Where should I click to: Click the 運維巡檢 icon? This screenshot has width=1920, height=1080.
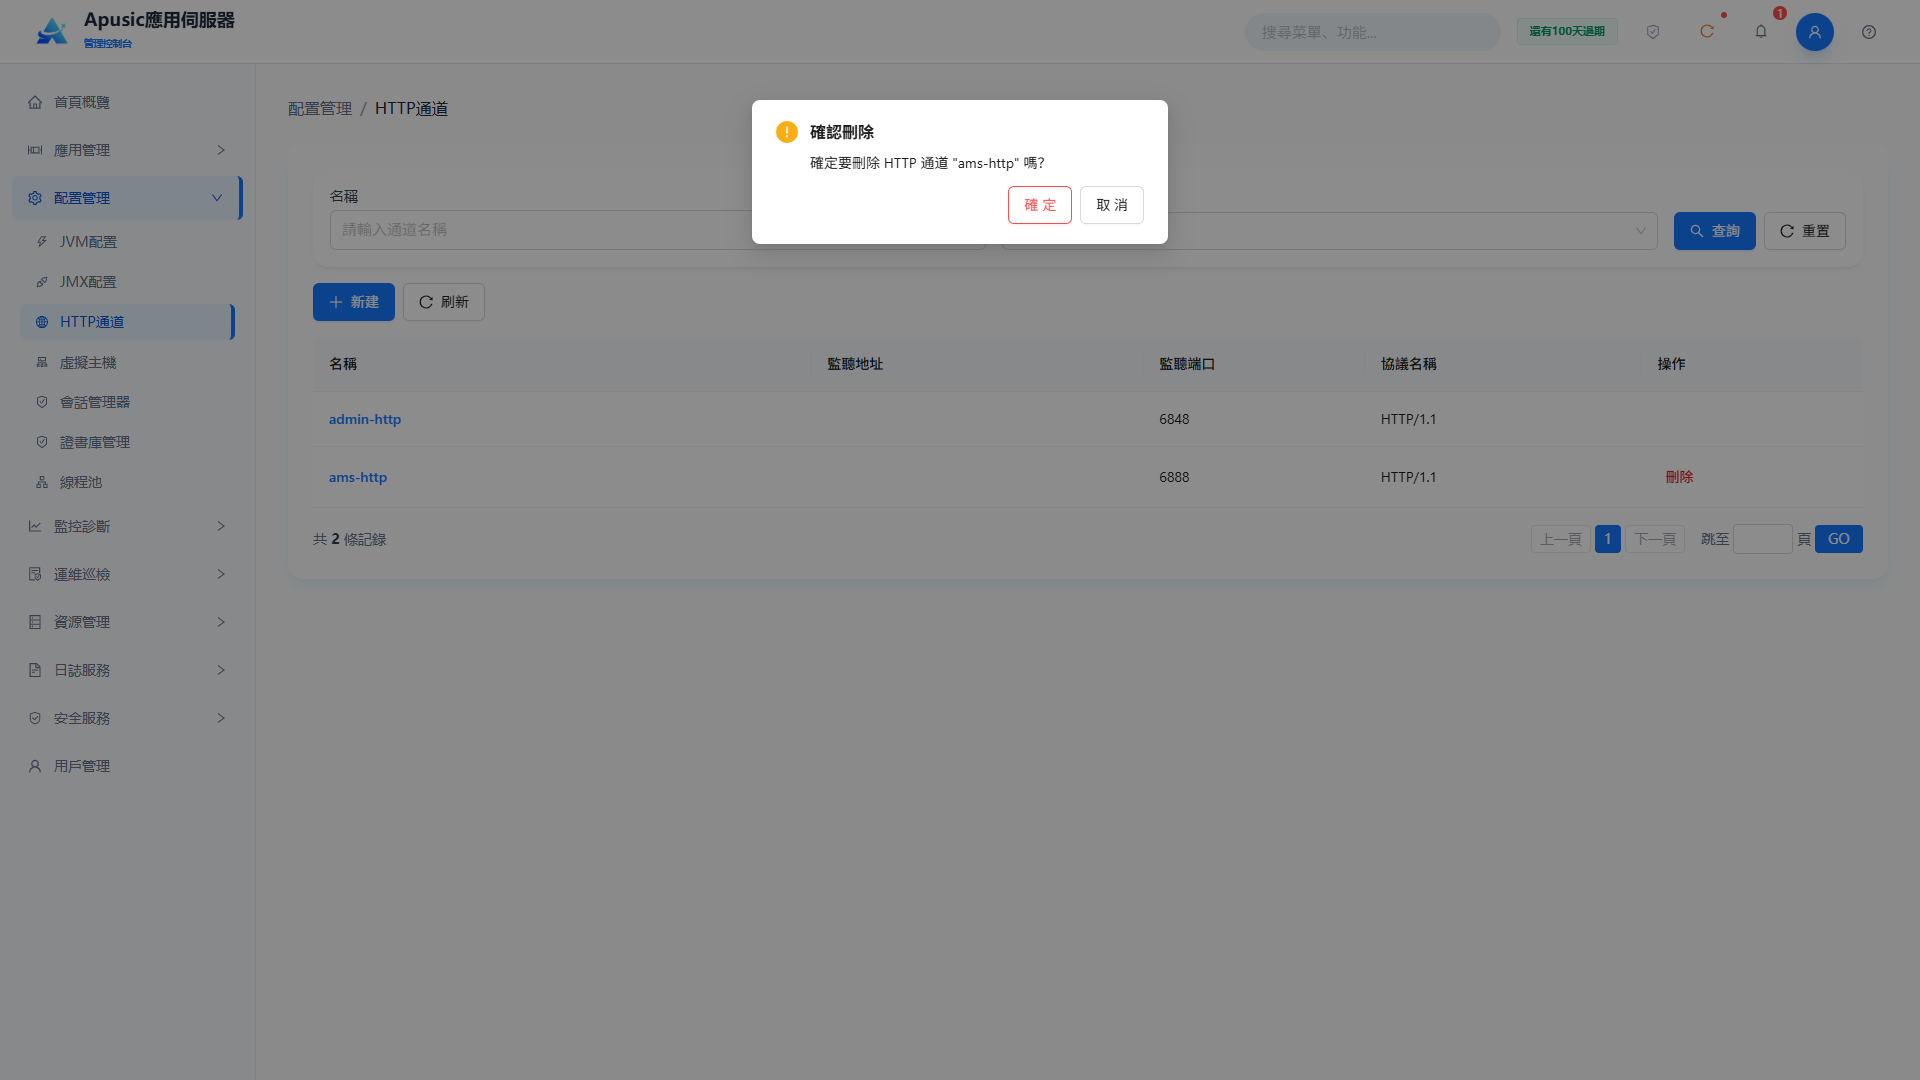point(35,574)
